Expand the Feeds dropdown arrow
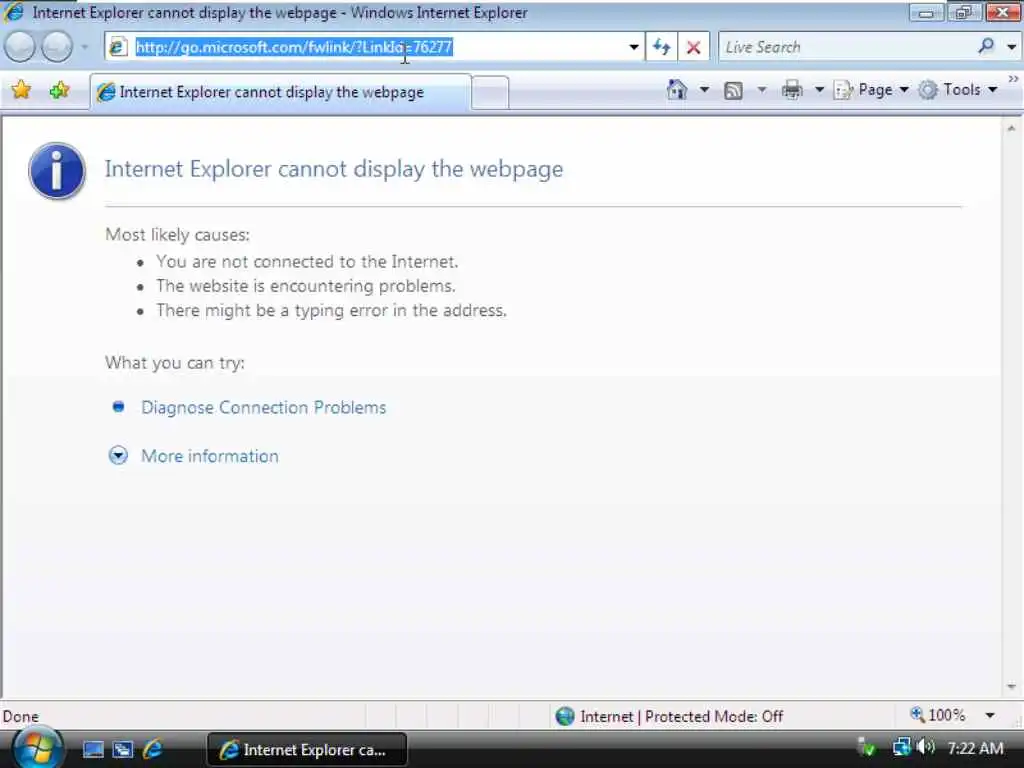The height and width of the screenshot is (768, 1024). 761,89
